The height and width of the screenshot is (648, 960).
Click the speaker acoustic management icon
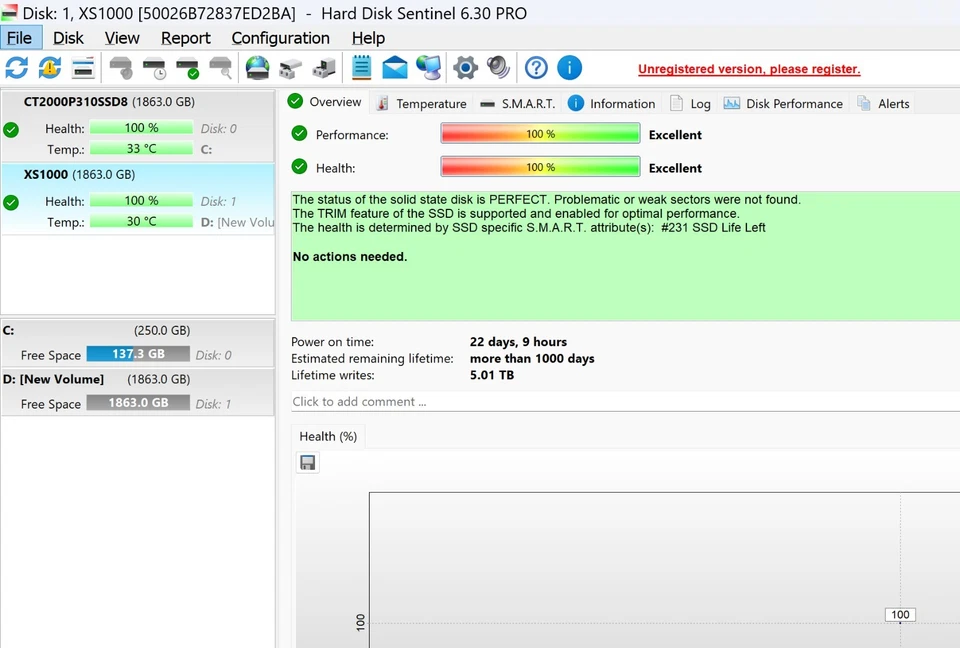[x=498, y=67]
